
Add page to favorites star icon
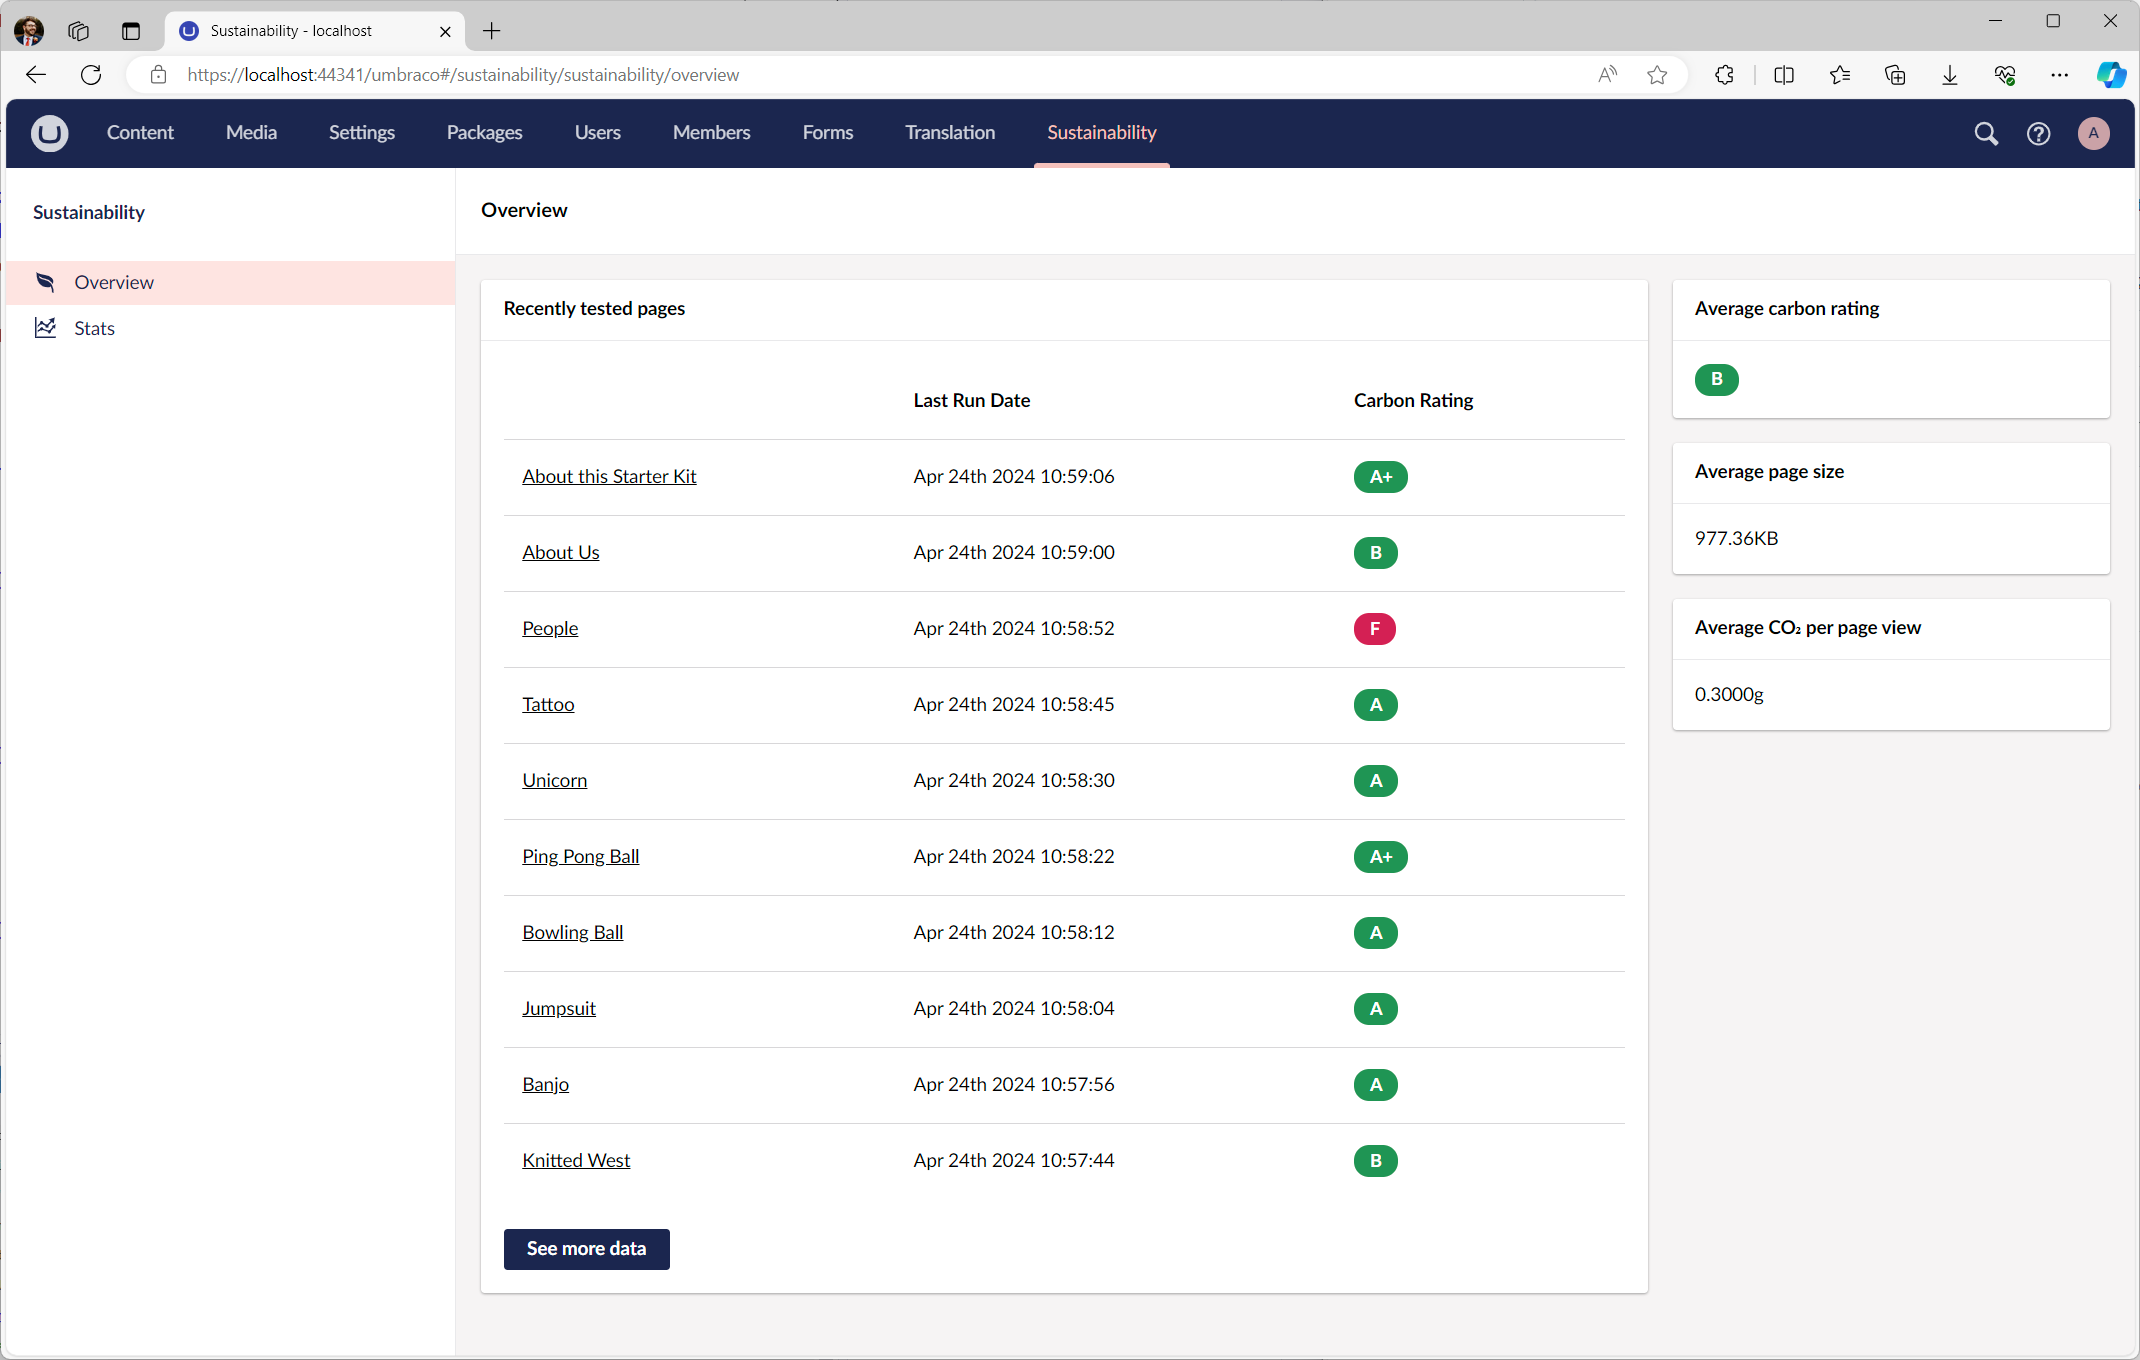tap(1657, 75)
